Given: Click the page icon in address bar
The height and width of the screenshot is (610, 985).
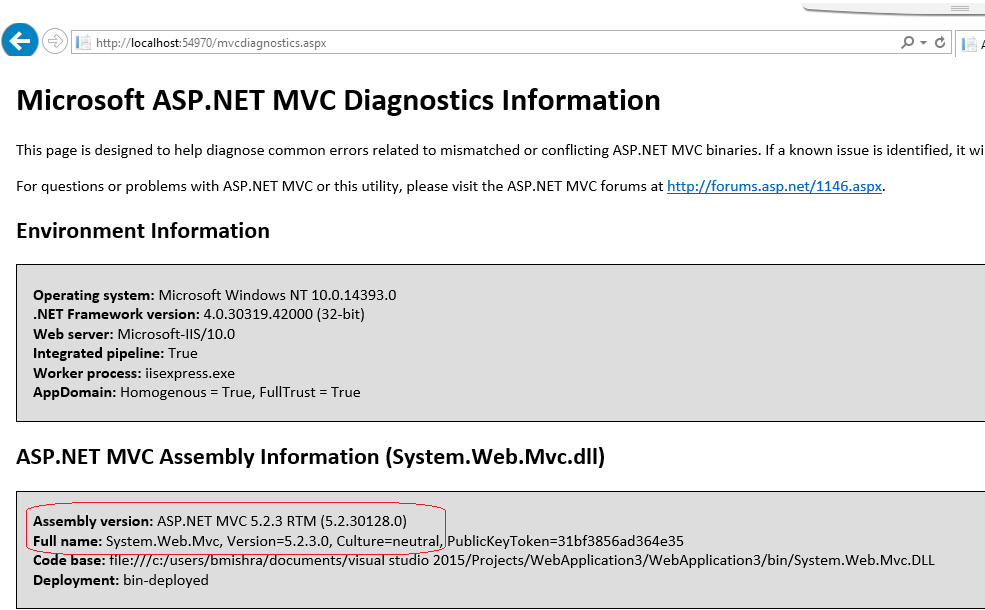Looking at the screenshot, I should click(83, 42).
